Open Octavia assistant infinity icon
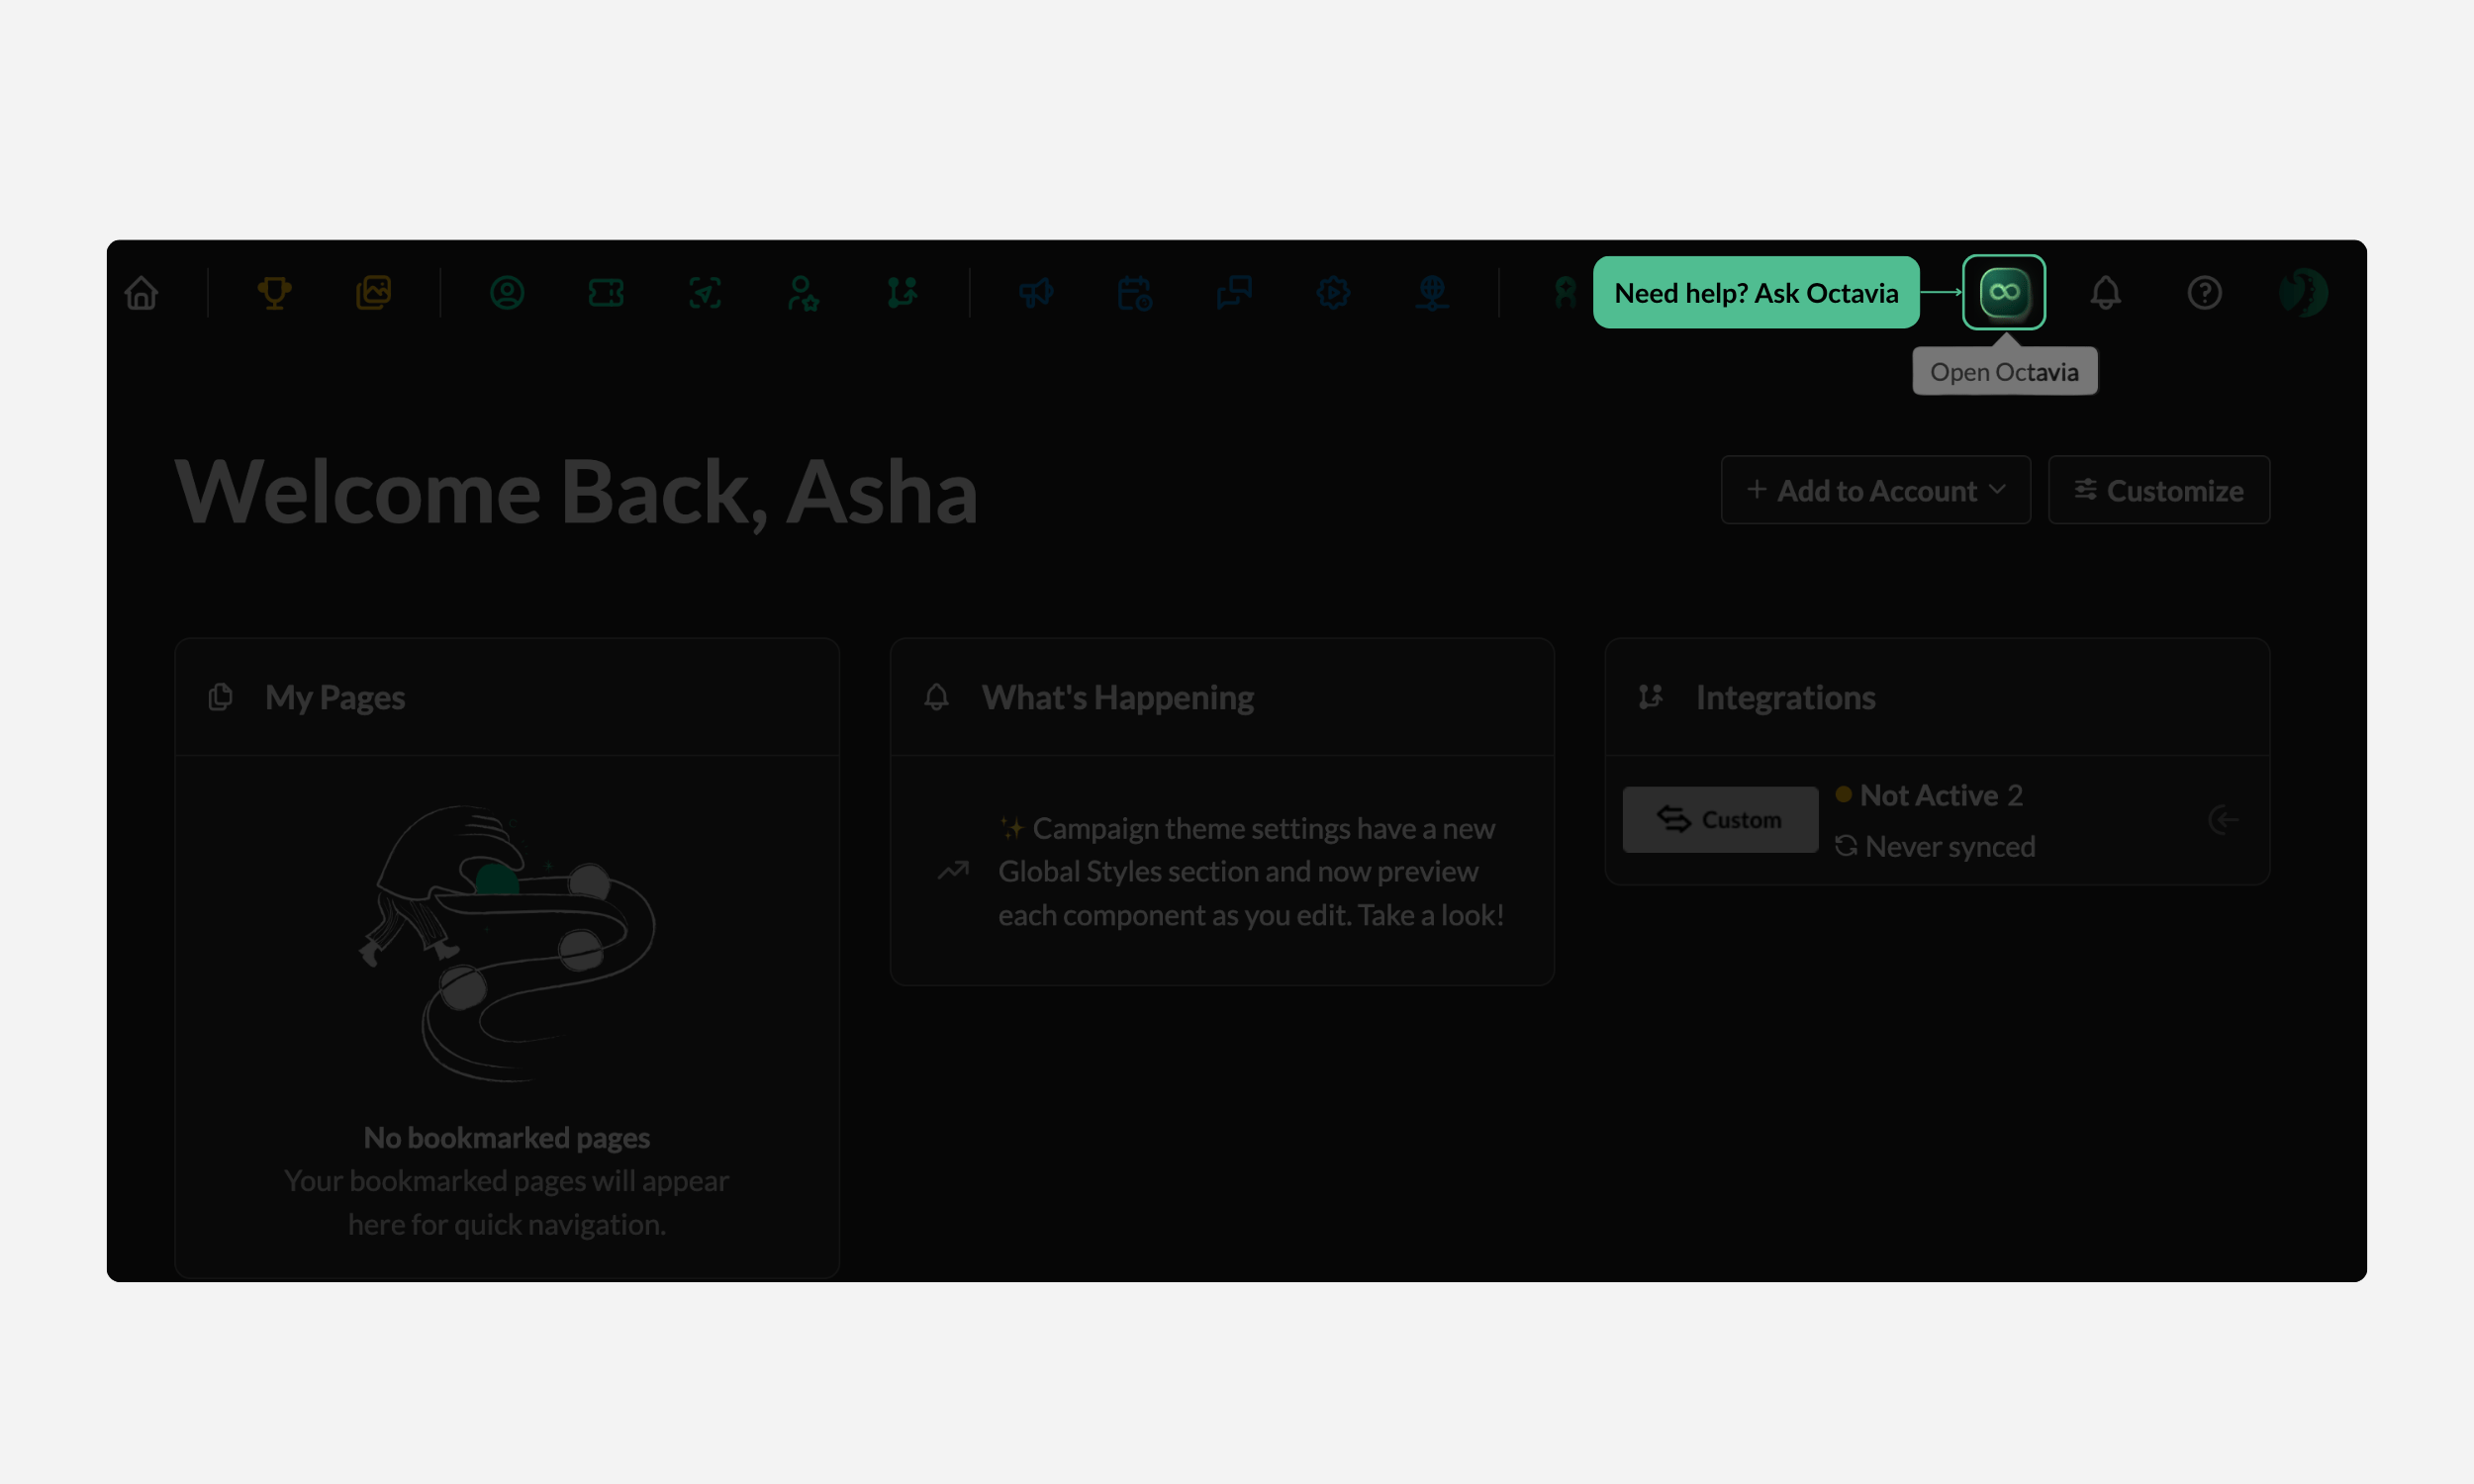 pyautogui.click(x=2003, y=292)
